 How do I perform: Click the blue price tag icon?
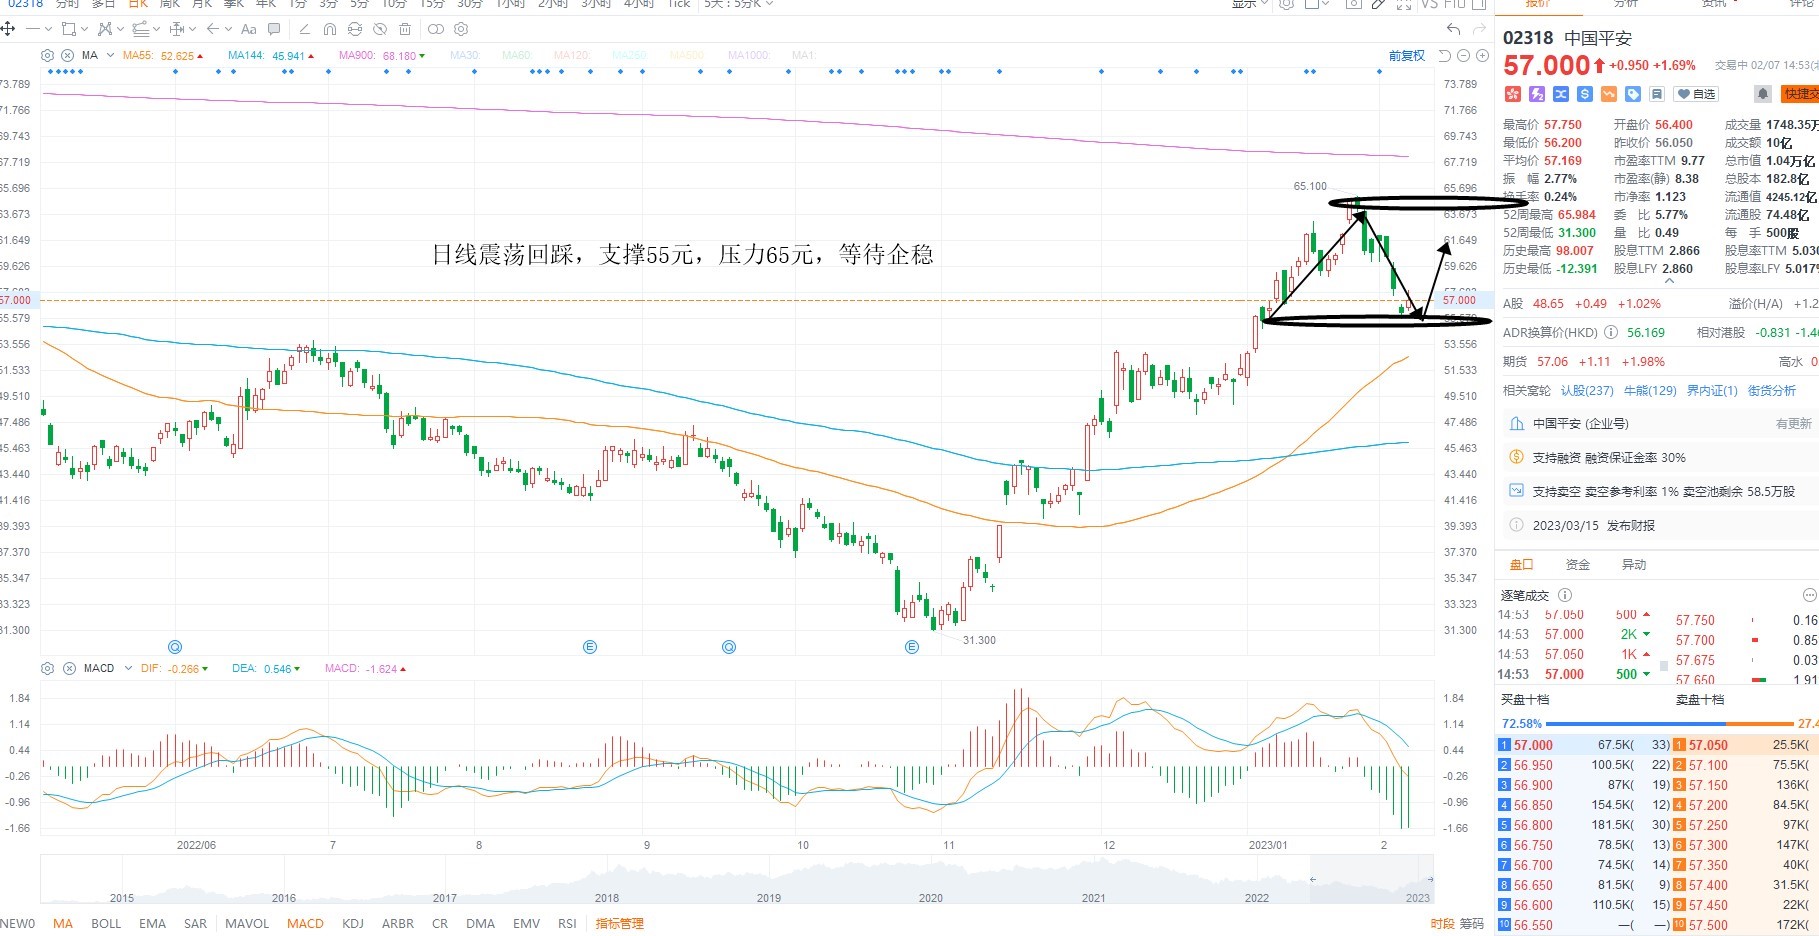(x=1633, y=94)
